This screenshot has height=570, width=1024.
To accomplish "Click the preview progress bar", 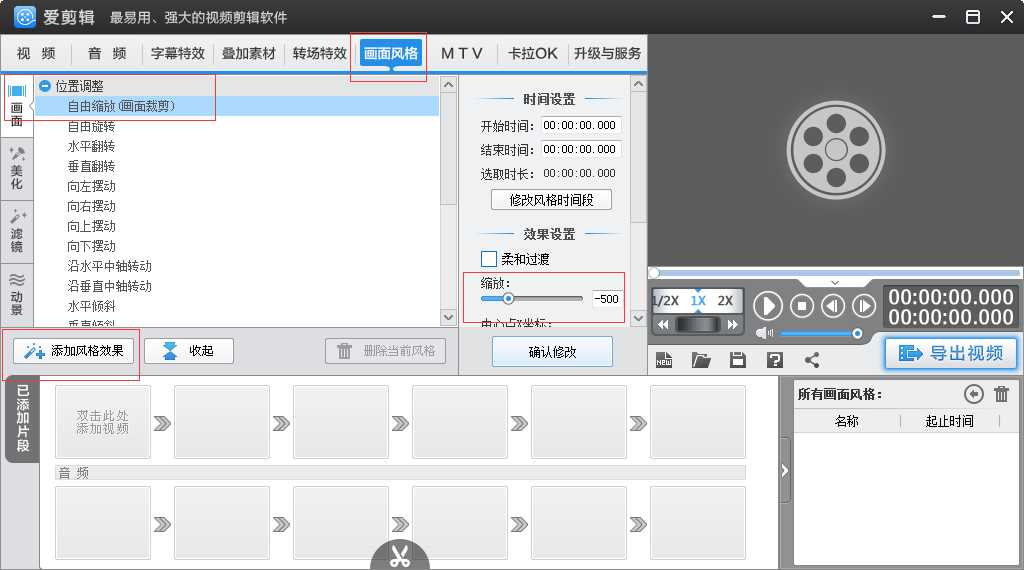I will coord(835,272).
